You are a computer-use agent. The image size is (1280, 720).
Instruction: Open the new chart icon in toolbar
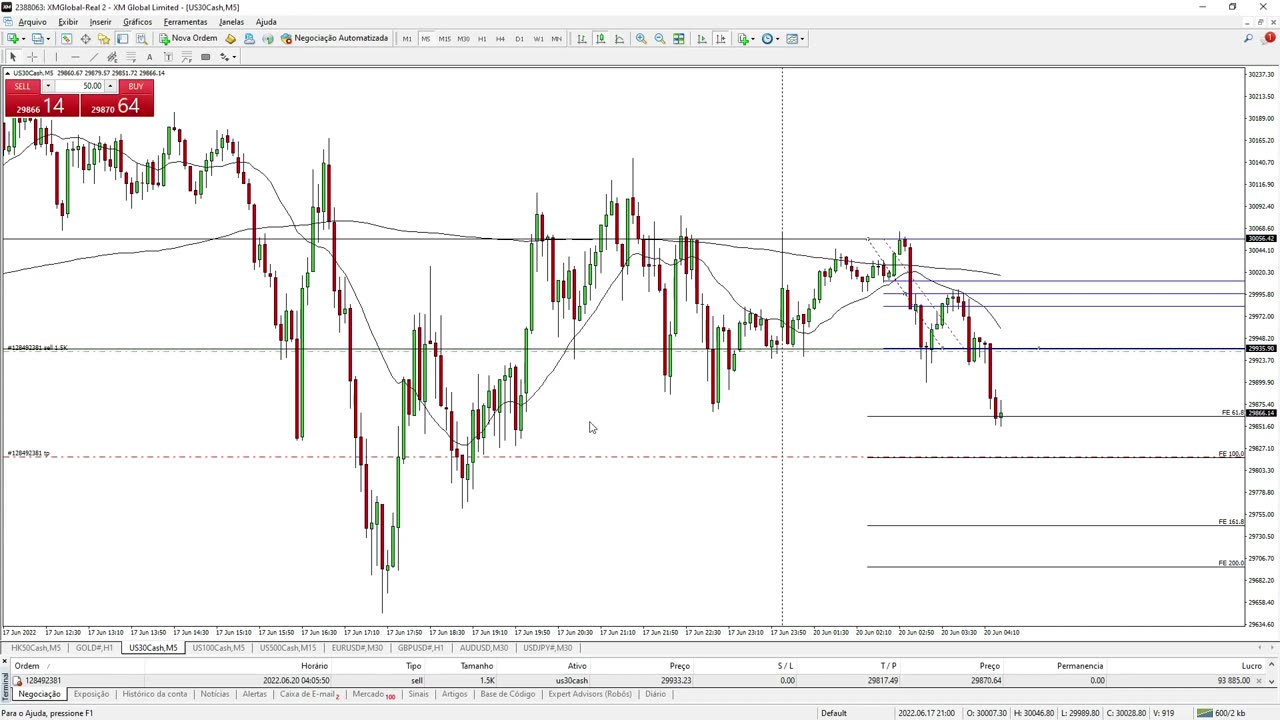click(15, 38)
